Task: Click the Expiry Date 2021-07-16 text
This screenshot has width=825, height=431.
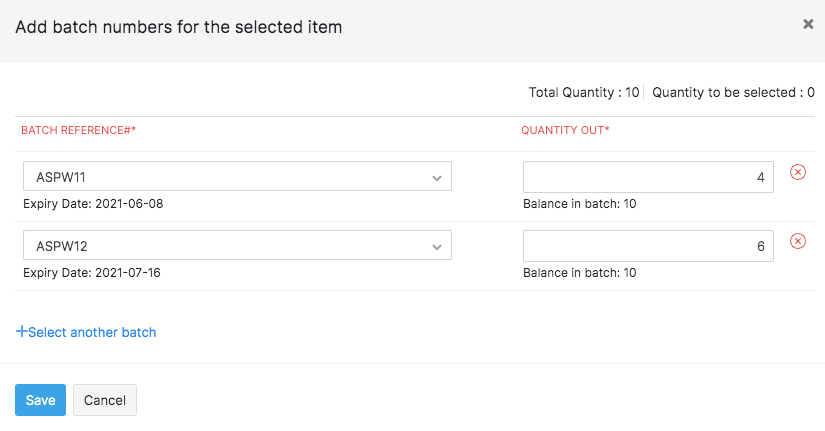Action: (x=92, y=273)
